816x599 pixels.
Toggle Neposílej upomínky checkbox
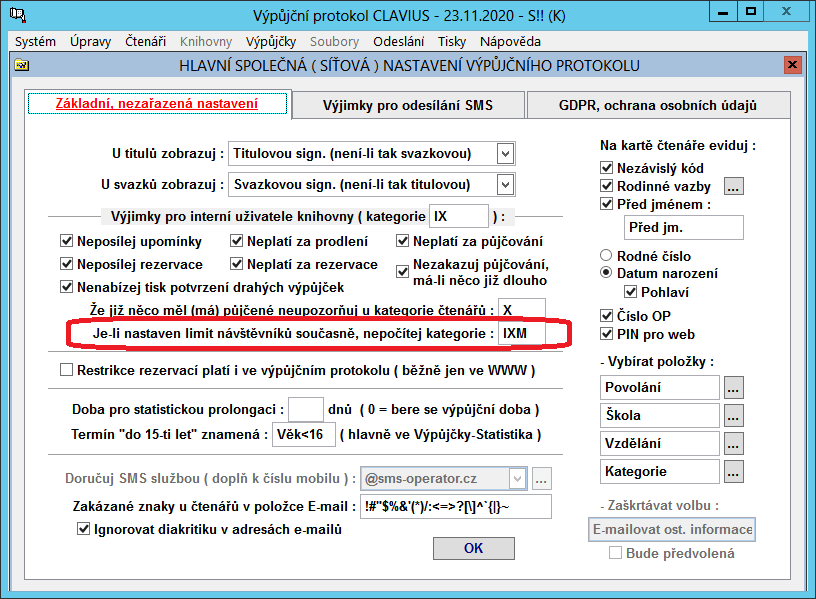pyautogui.click(x=66, y=241)
